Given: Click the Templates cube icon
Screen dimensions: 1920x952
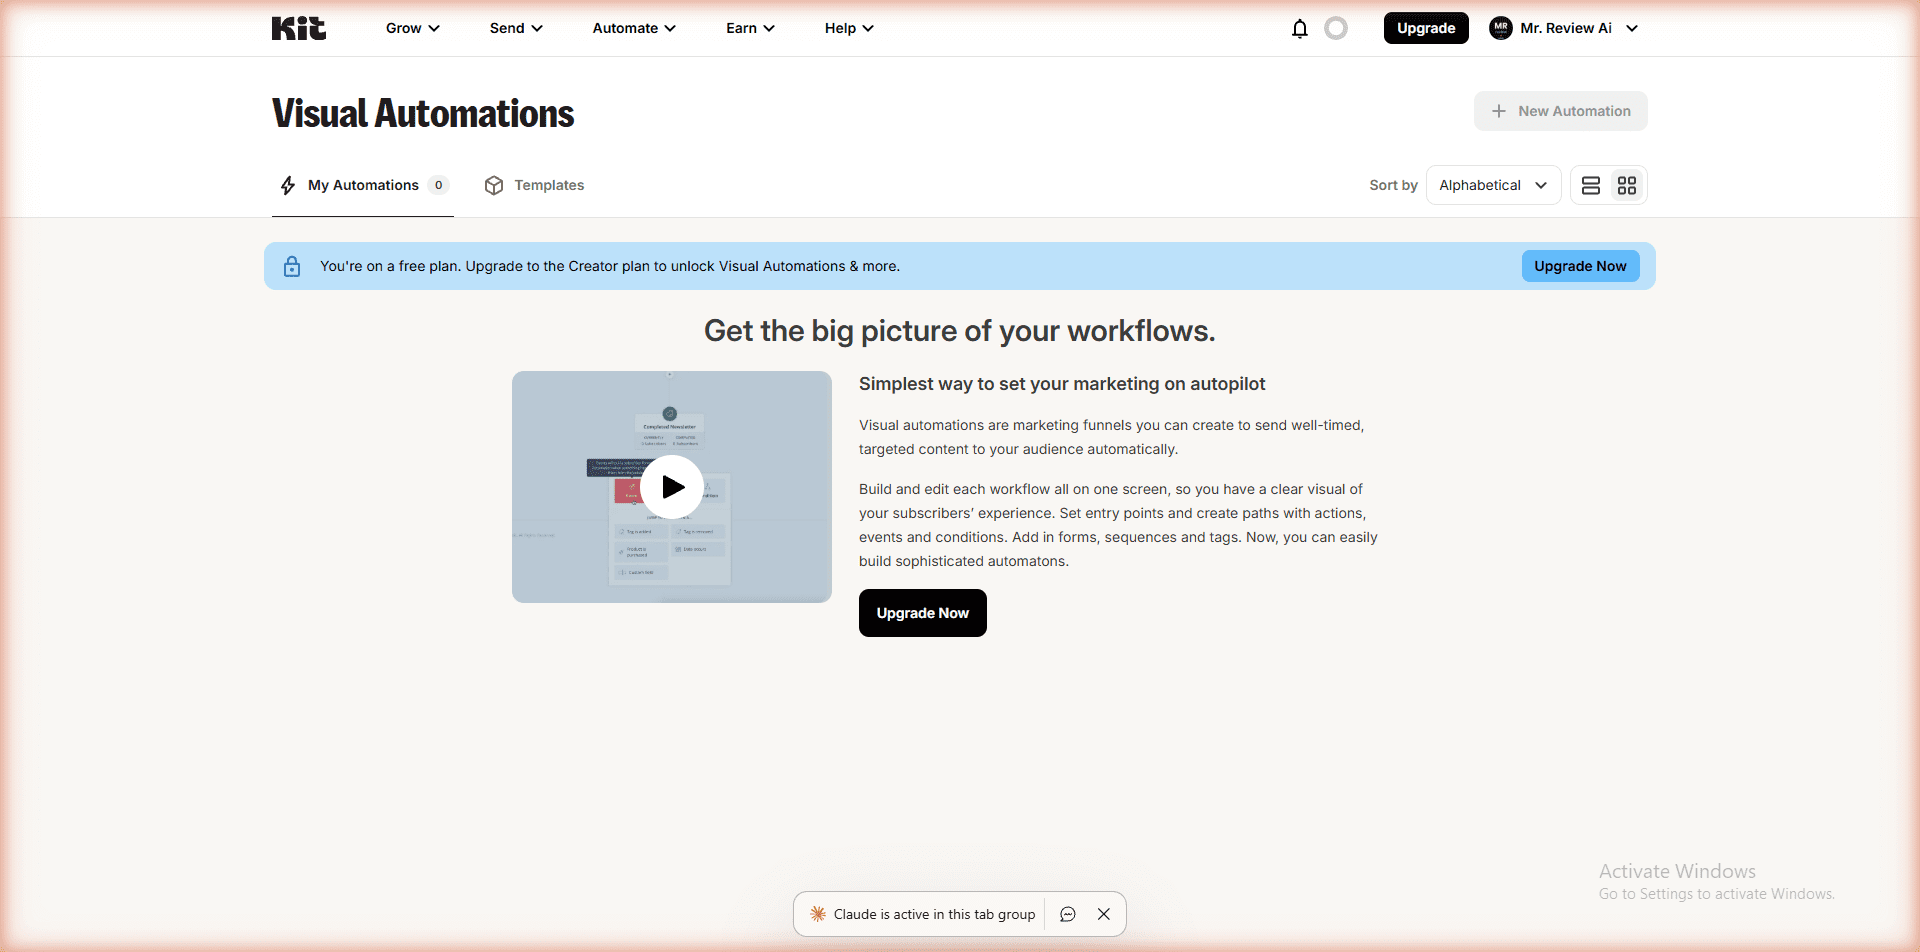Looking at the screenshot, I should [493, 185].
